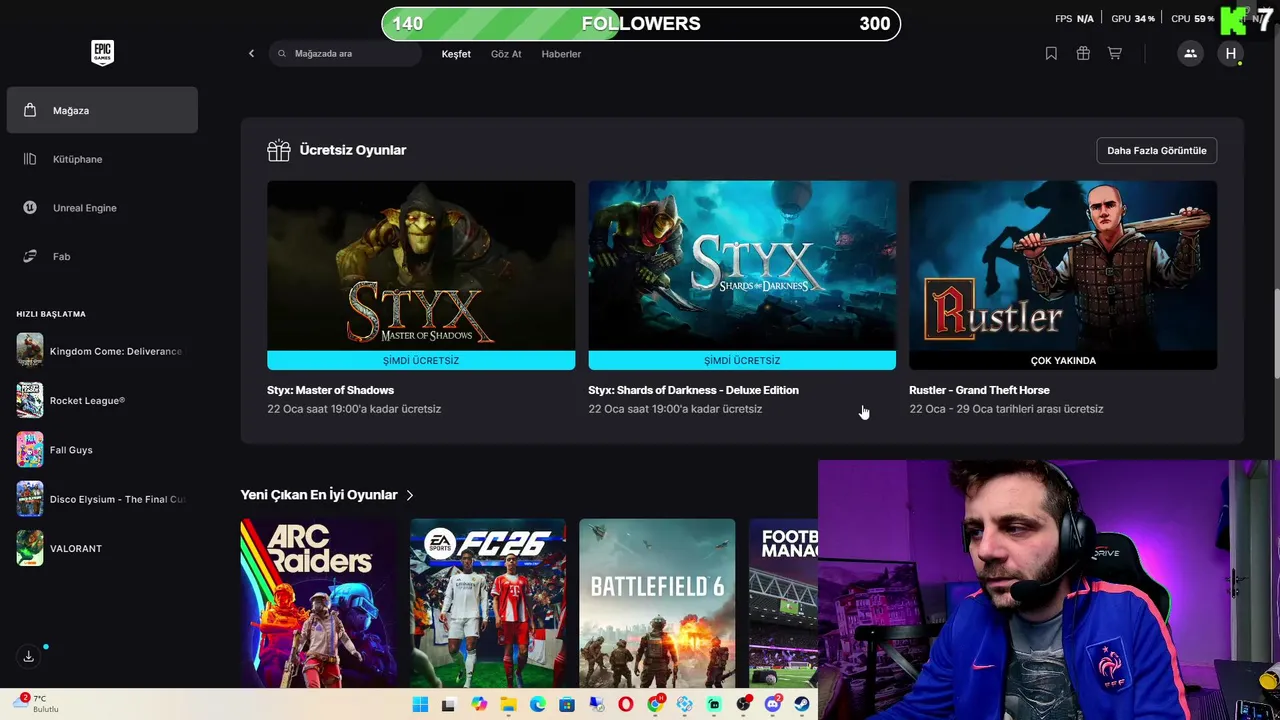This screenshot has width=1280, height=720.
Task: Click '22 Oca - 29 Oca tarihleri arası ücretsiz'
Action: pyautogui.click(x=1006, y=409)
